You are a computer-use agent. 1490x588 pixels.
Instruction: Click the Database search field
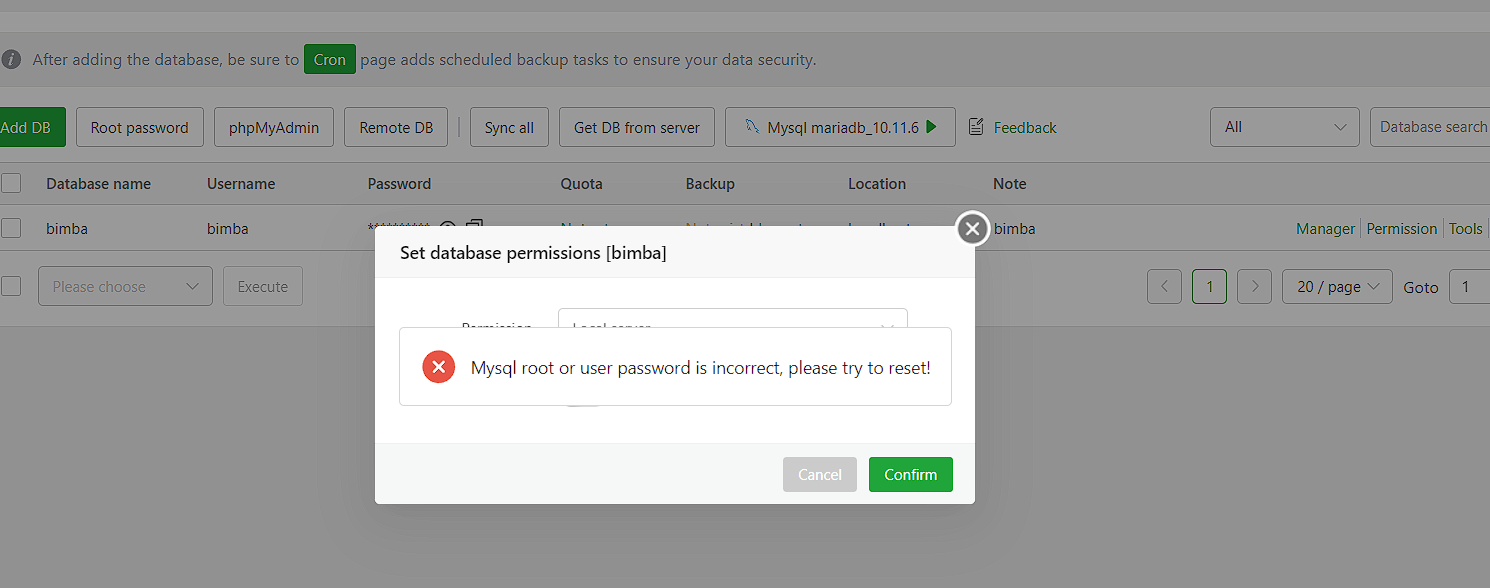click(x=1432, y=127)
